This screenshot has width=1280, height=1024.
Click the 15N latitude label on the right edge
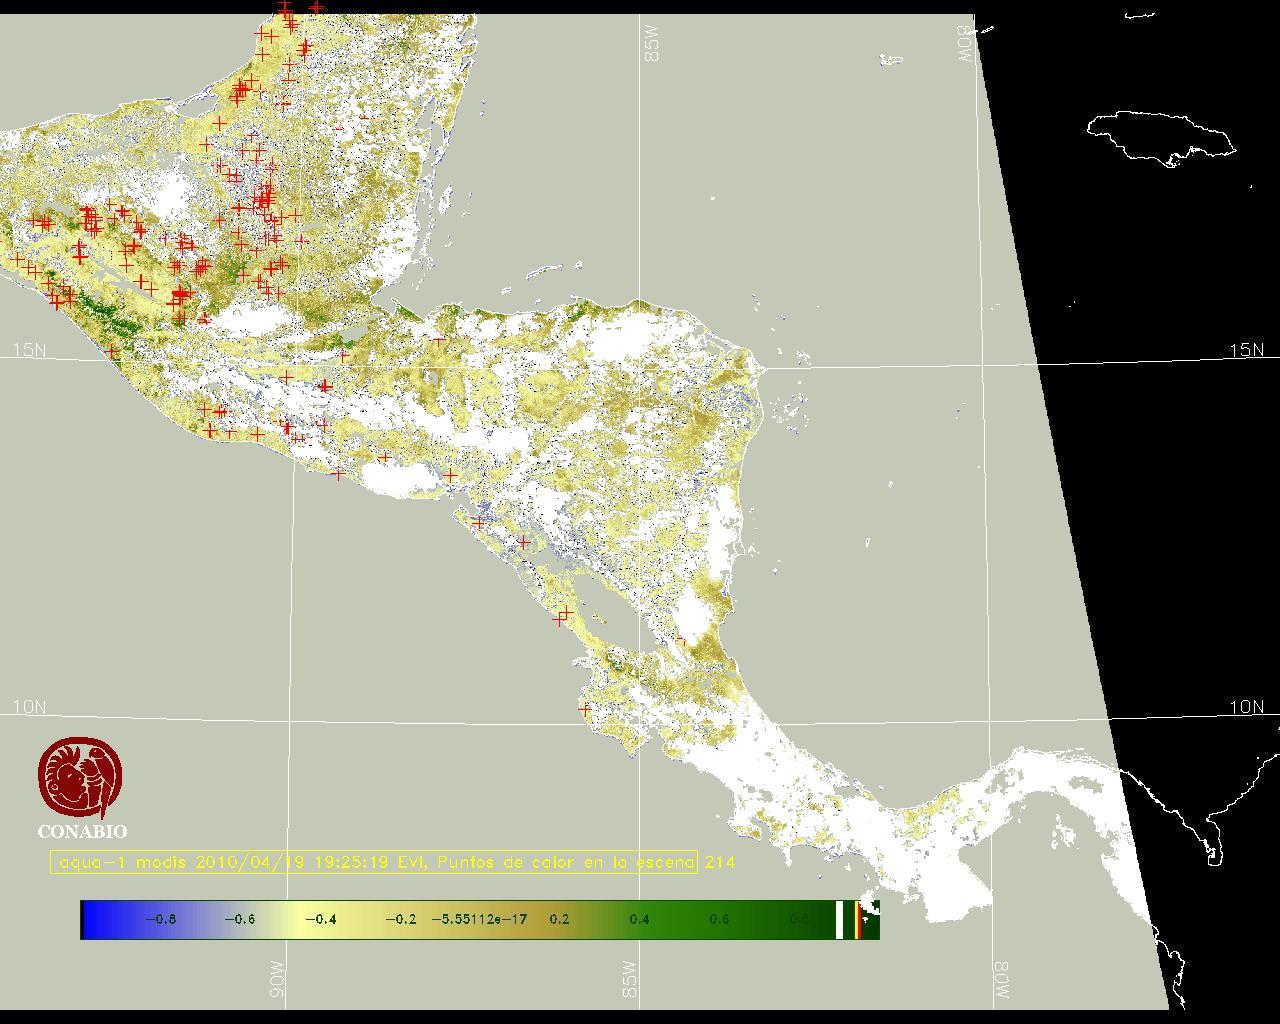pos(1246,350)
